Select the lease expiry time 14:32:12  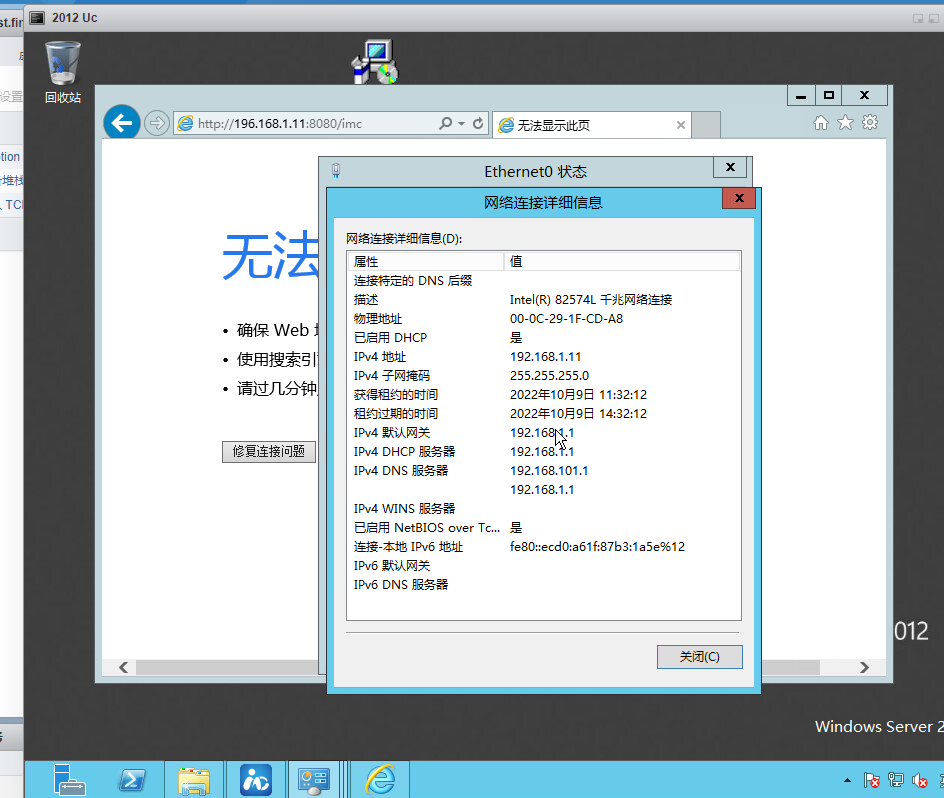(578, 414)
